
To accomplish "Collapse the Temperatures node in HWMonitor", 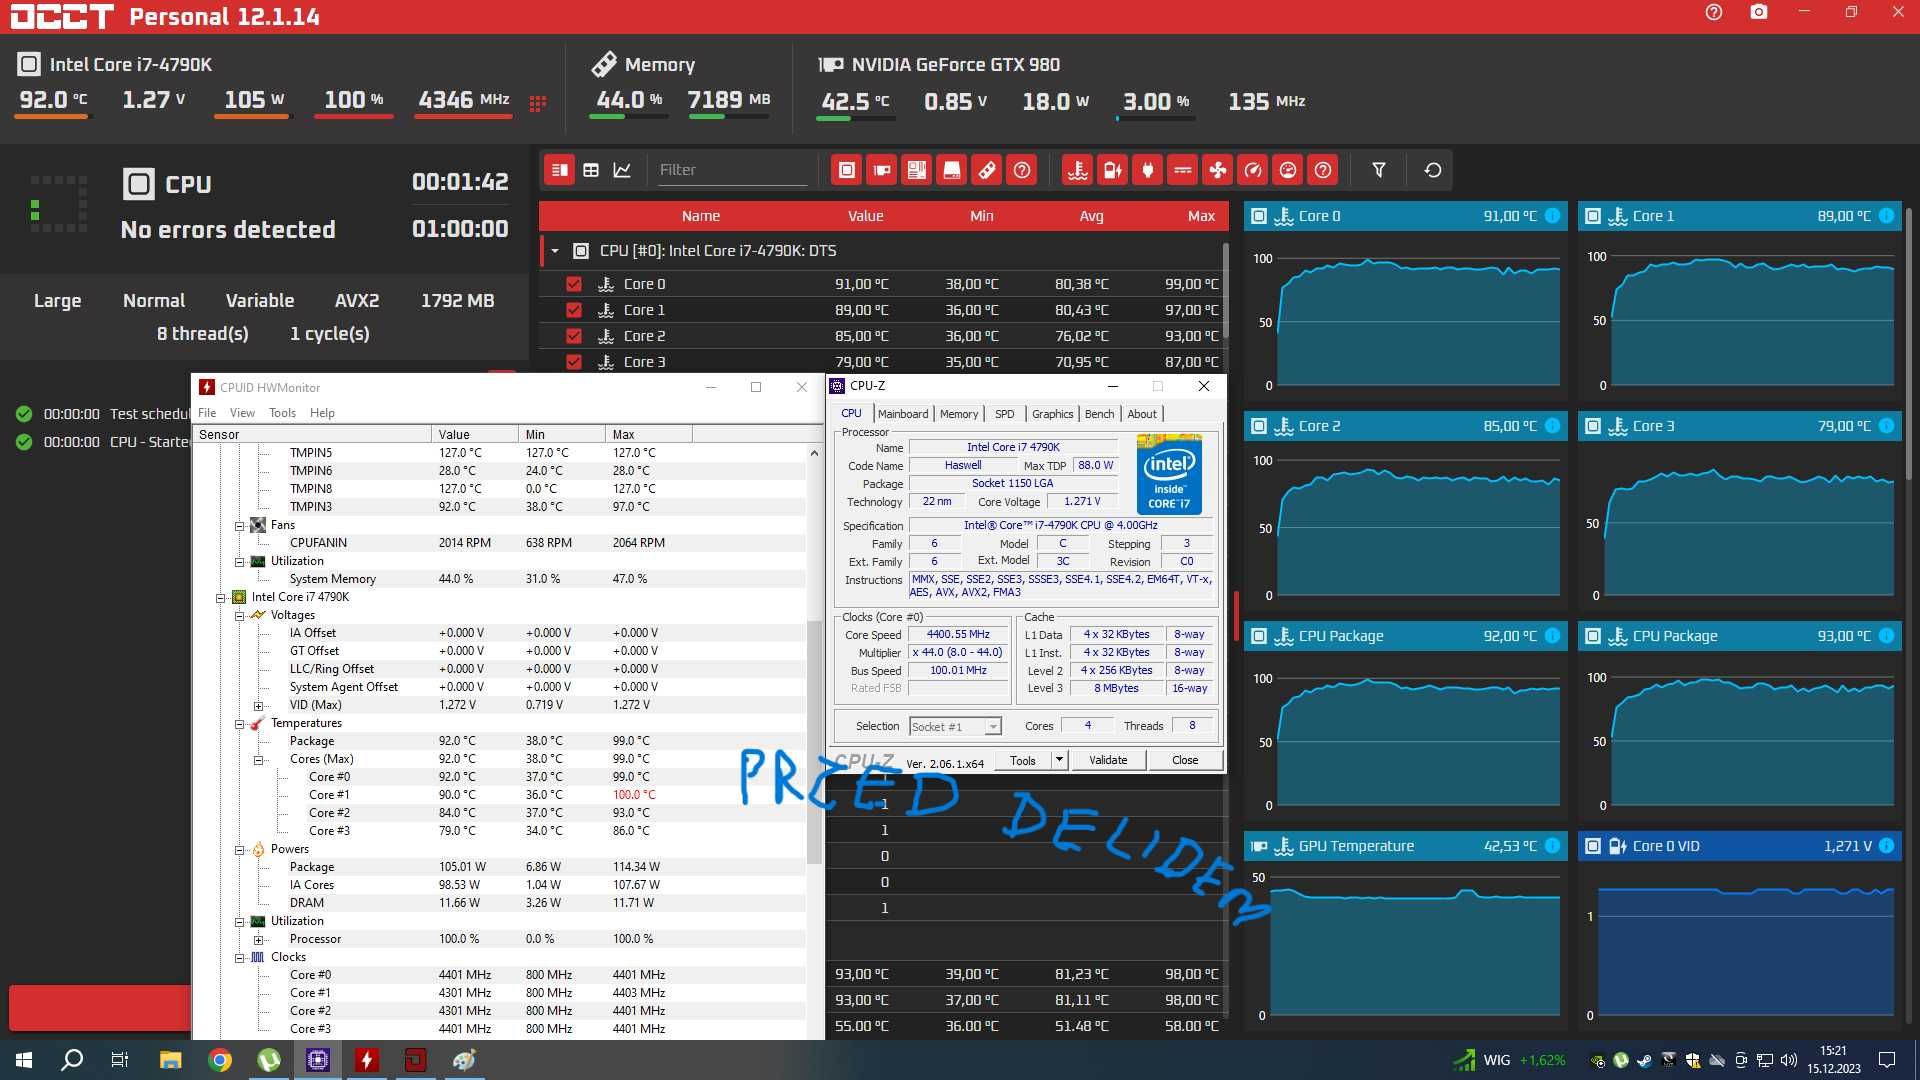I will (240, 724).
